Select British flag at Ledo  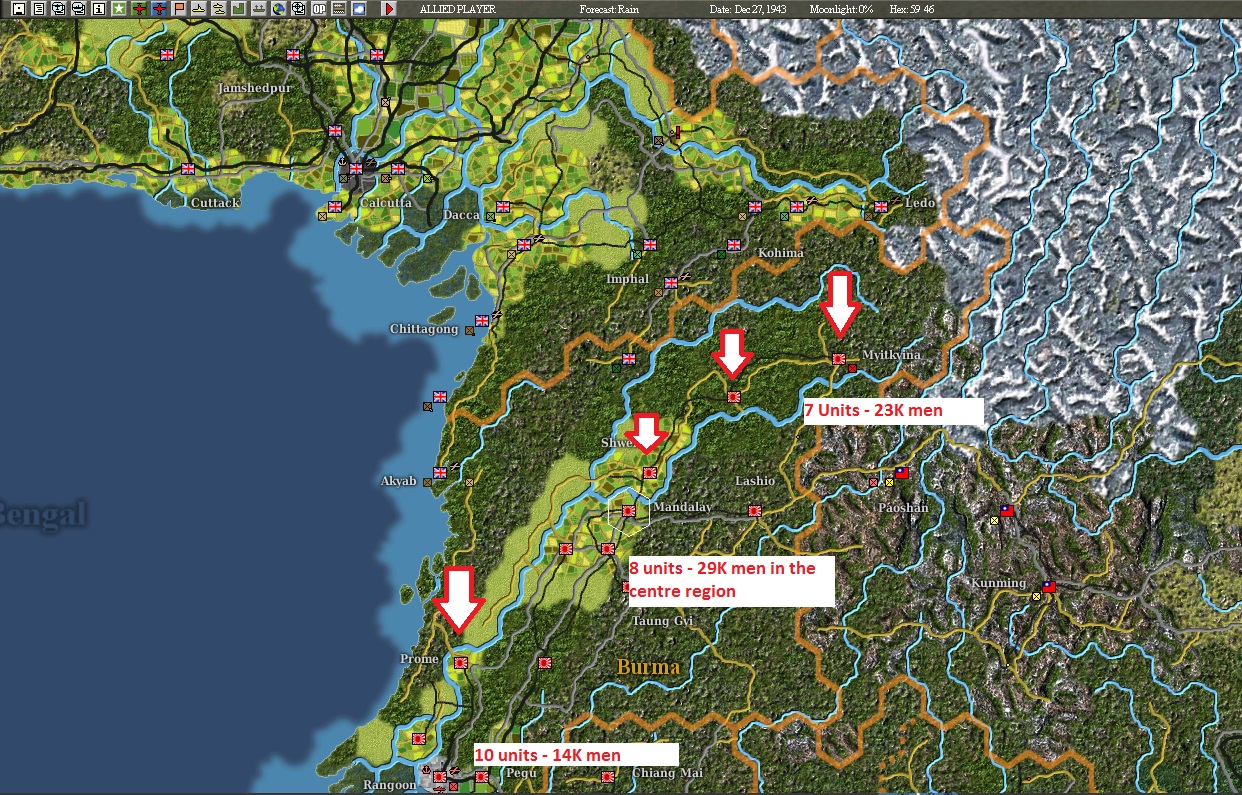click(x=881, y=207)
